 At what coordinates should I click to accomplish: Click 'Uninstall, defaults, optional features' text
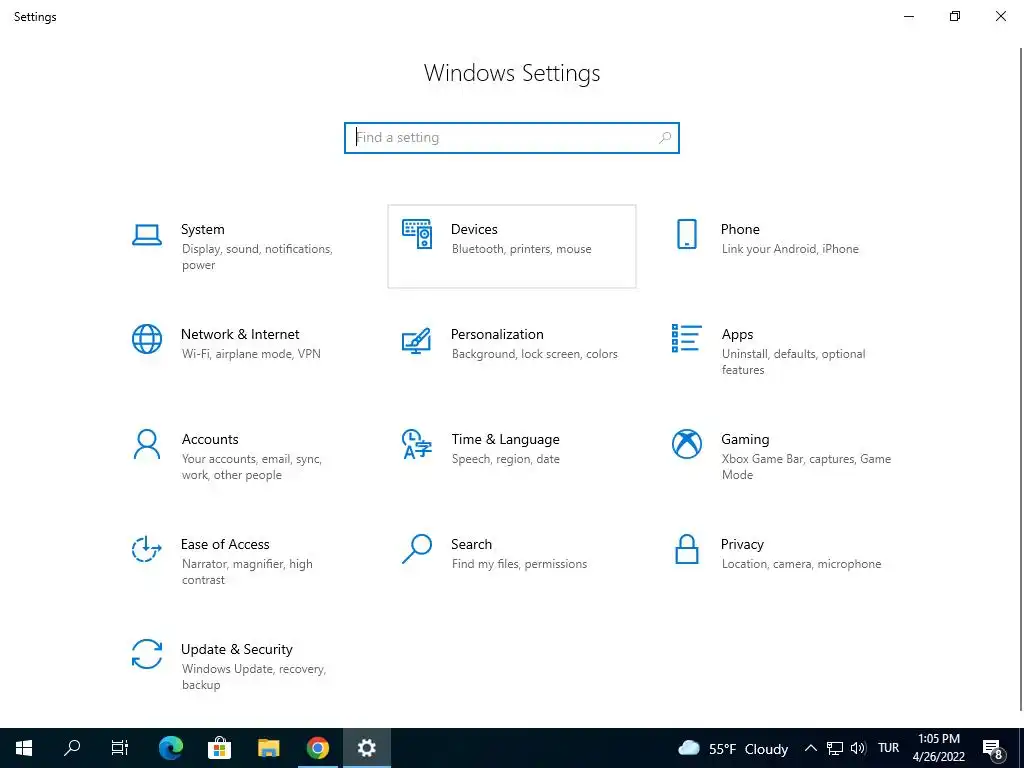pos(793,362)
